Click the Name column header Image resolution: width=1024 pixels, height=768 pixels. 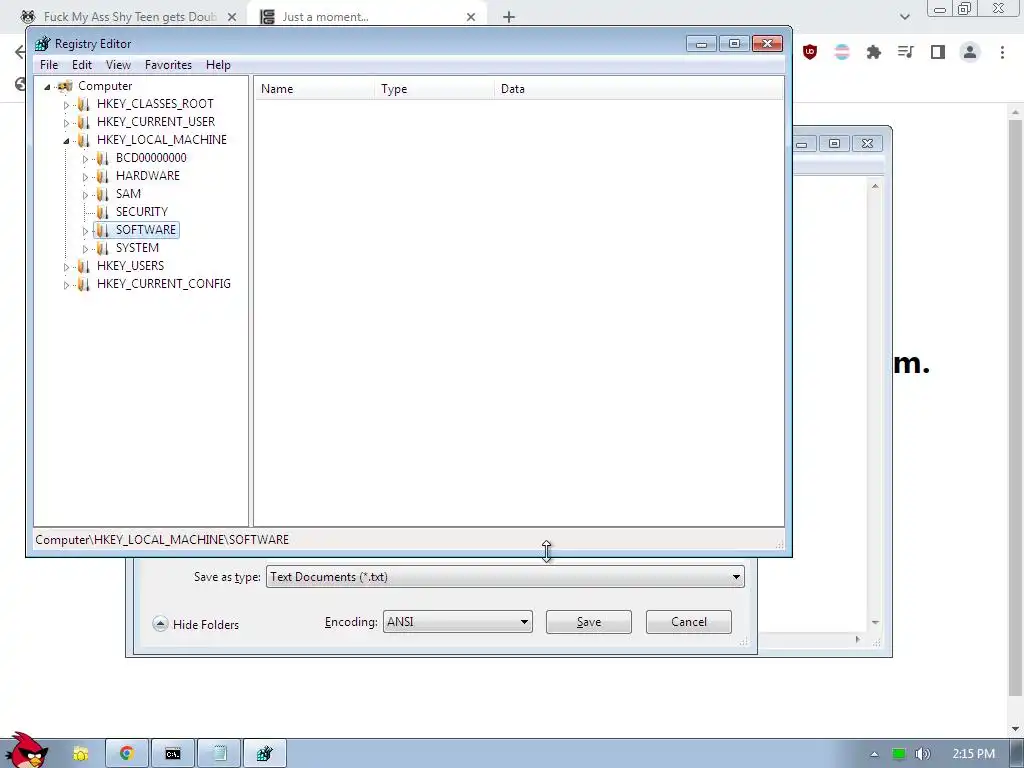tap(315, 89)
